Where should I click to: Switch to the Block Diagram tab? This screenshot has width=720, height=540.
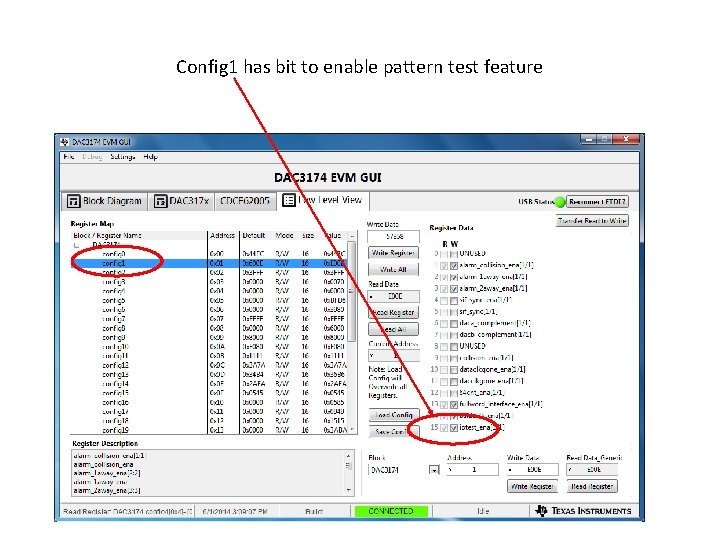(105, 201)
